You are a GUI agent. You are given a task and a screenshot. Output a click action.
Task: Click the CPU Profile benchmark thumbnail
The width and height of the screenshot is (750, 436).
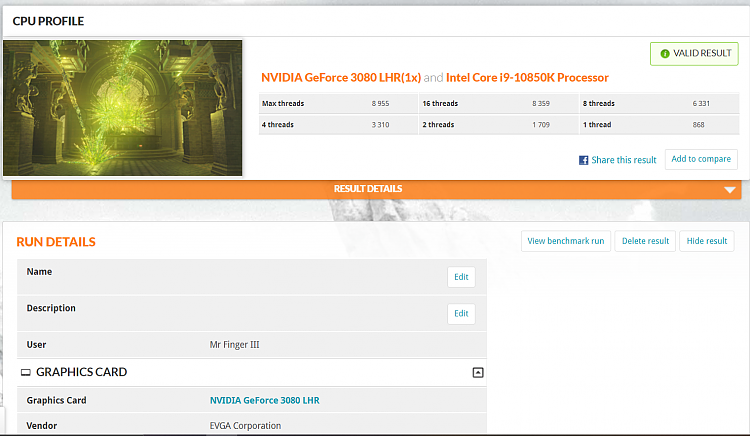(x=122, y=108)
